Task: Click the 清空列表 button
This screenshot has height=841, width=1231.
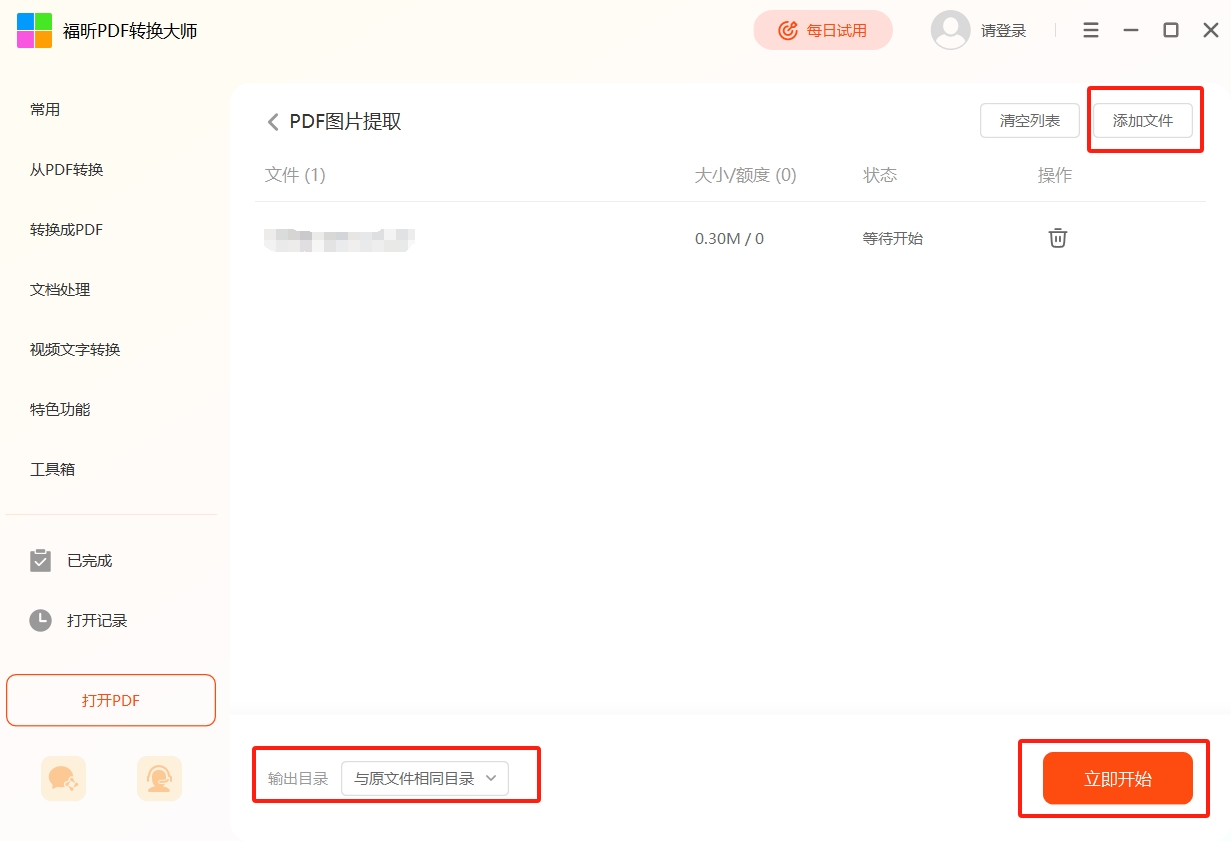Action: 1029,121
